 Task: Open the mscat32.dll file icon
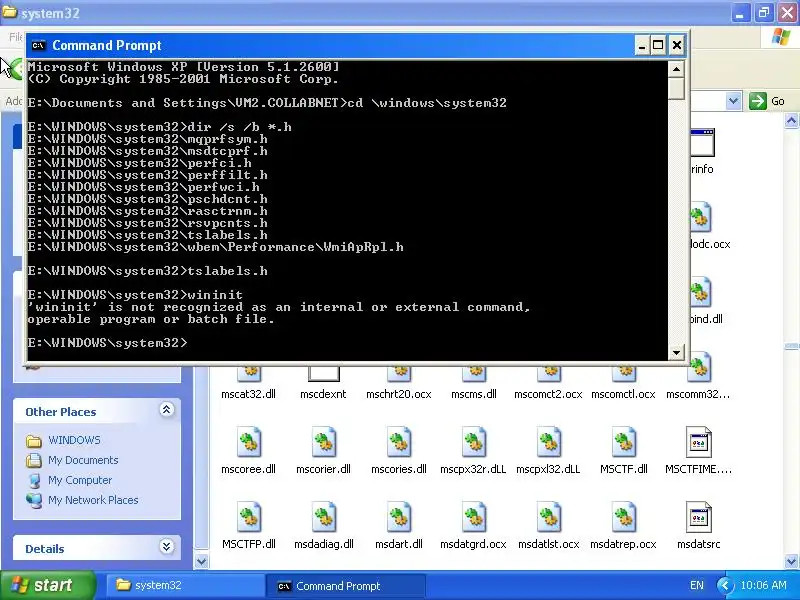pos(249,373)
